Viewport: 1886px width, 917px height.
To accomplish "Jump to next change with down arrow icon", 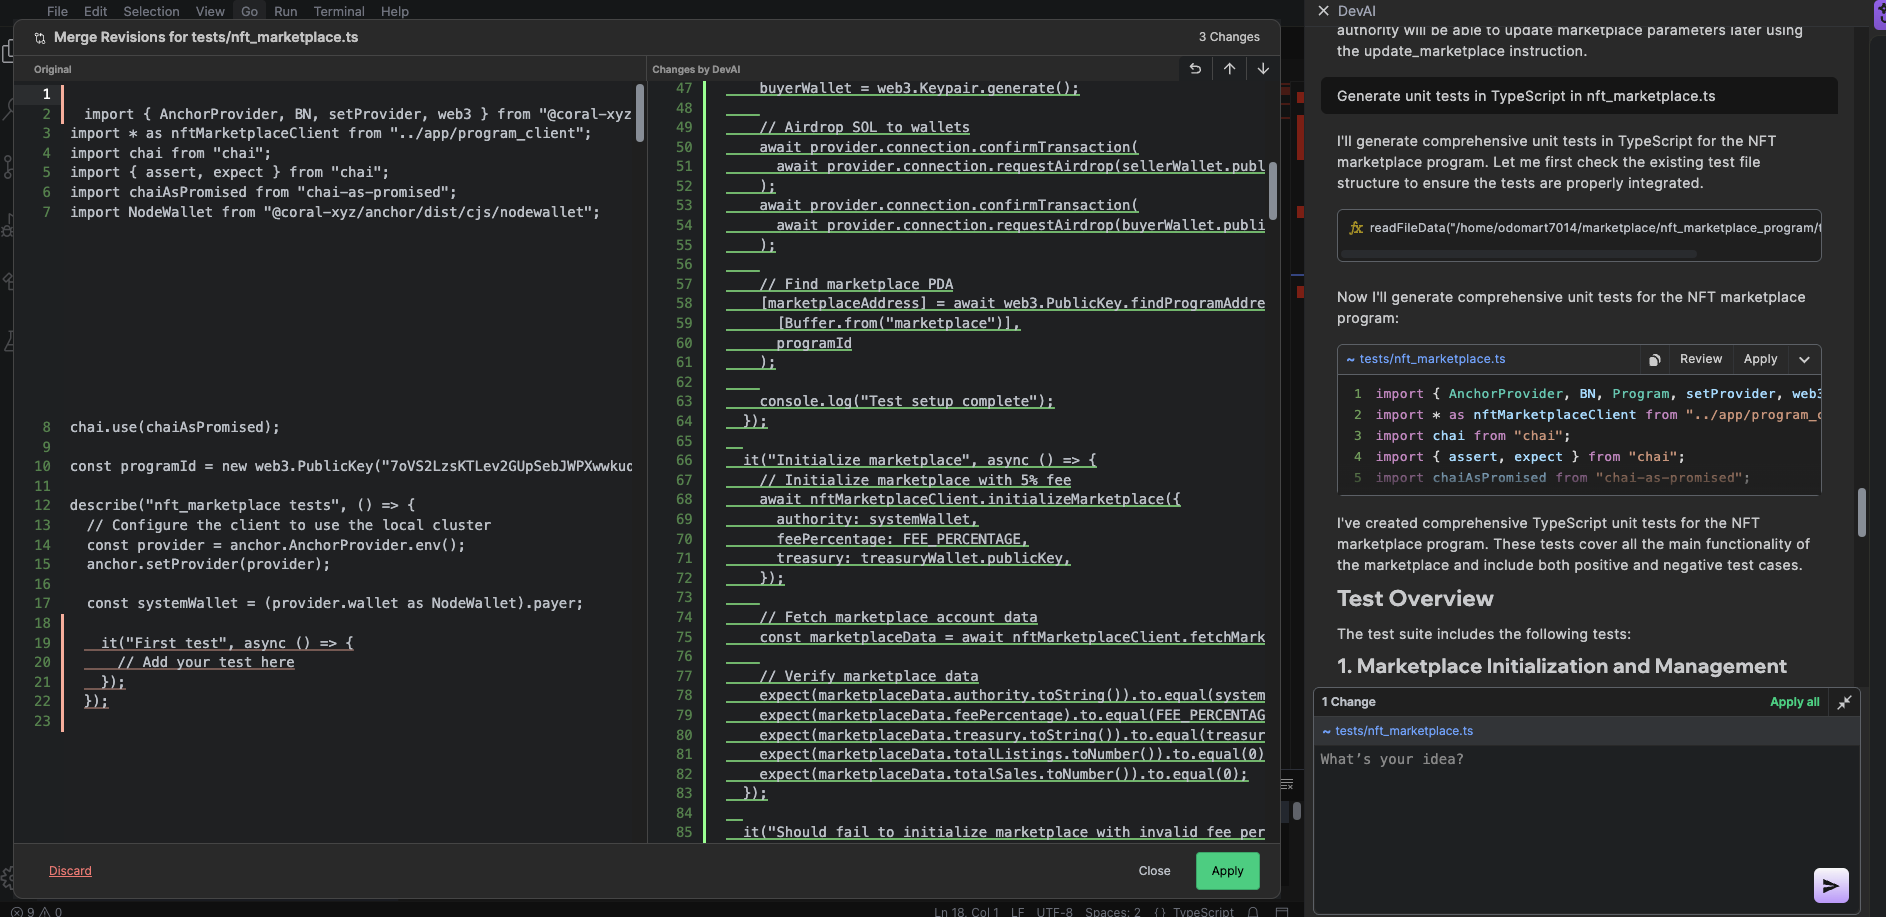I will tap(1263, 68).
